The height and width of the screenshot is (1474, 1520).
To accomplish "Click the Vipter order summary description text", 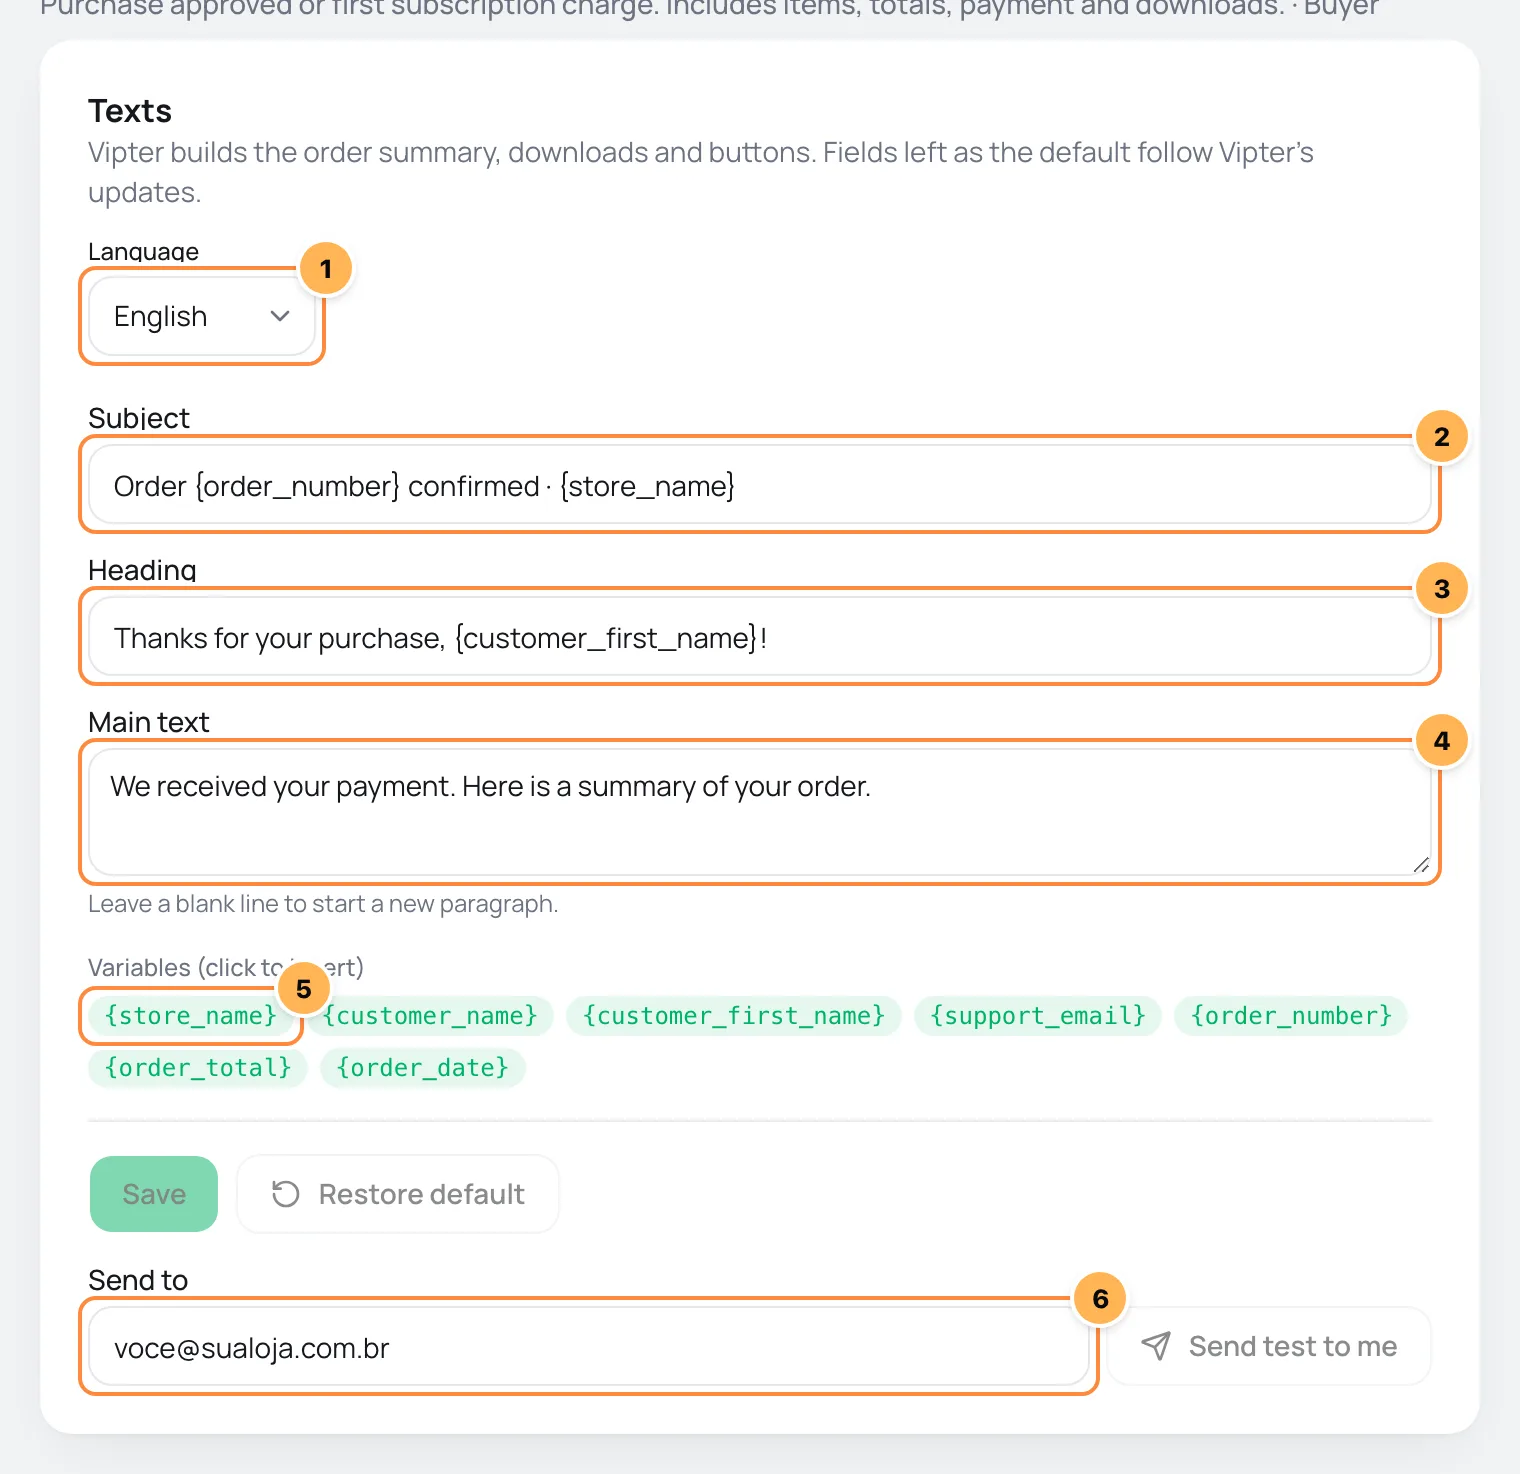I will click(x=700, y=172).
